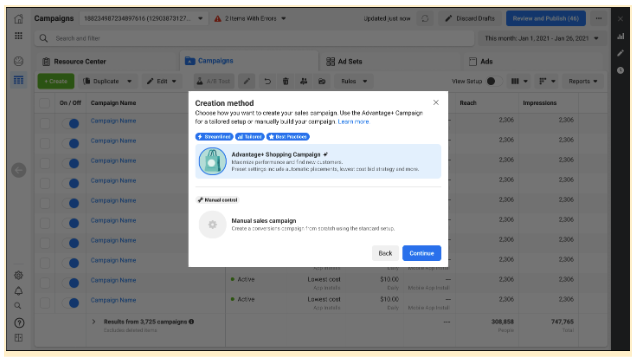Image resolution: width=636 pixels, height=363 pixels.
Task: Click the warning triangle error icon
Action: (x=218, y=19)
